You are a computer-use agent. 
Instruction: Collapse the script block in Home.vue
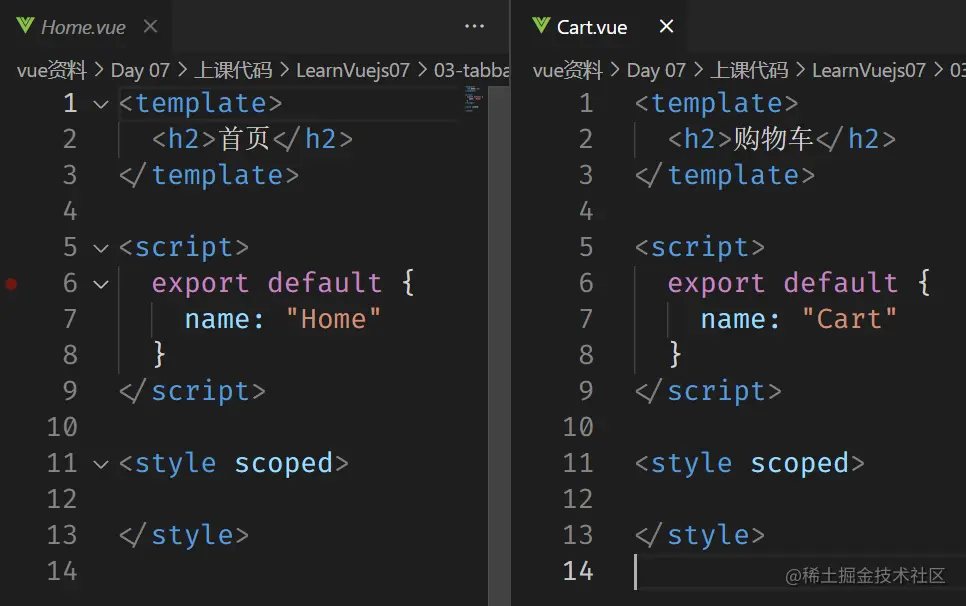tap(100, 247)
